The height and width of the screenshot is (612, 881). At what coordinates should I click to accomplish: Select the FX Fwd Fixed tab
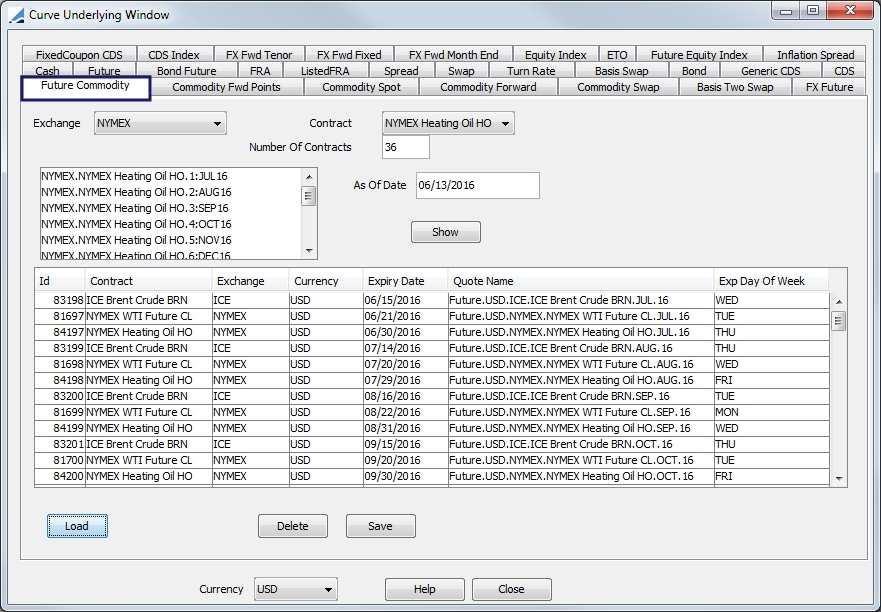click(x=349, y=55)
